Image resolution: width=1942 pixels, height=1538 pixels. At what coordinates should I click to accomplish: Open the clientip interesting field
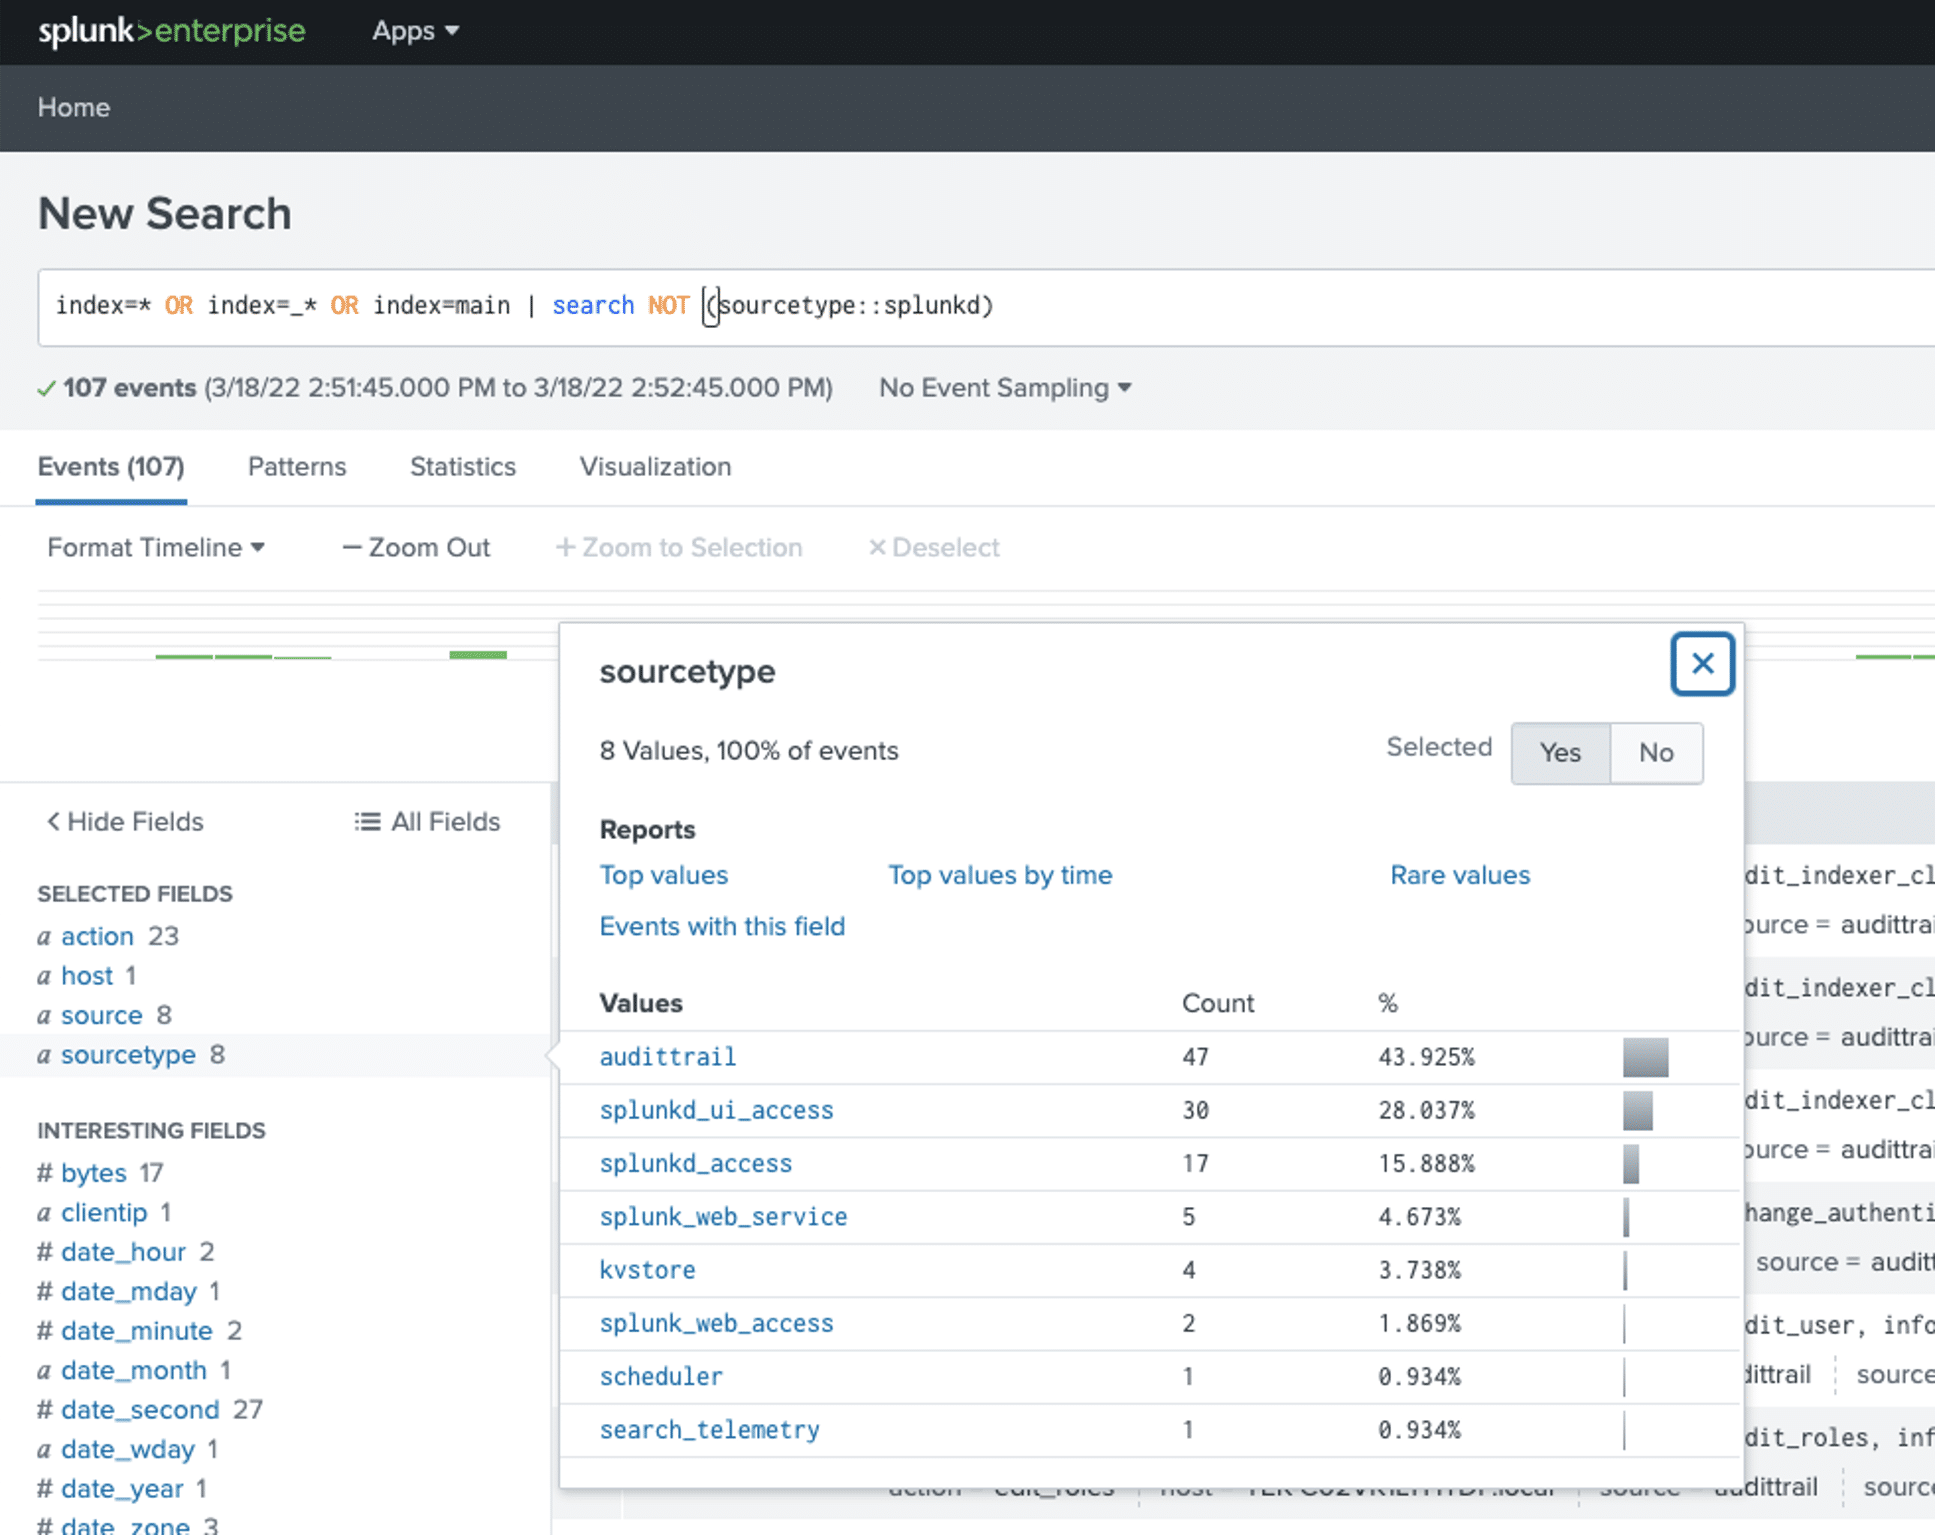pos(104,1213)
